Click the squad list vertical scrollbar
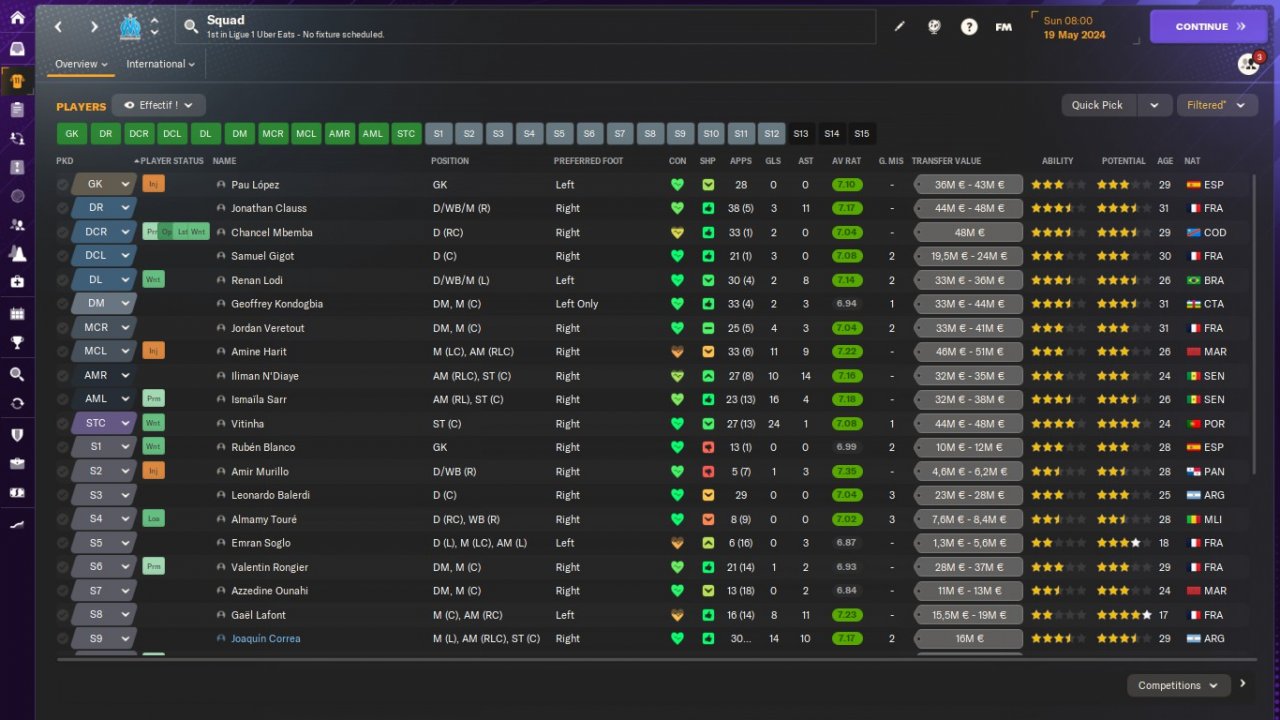 pyautogui.click(x=1253, y=320)
